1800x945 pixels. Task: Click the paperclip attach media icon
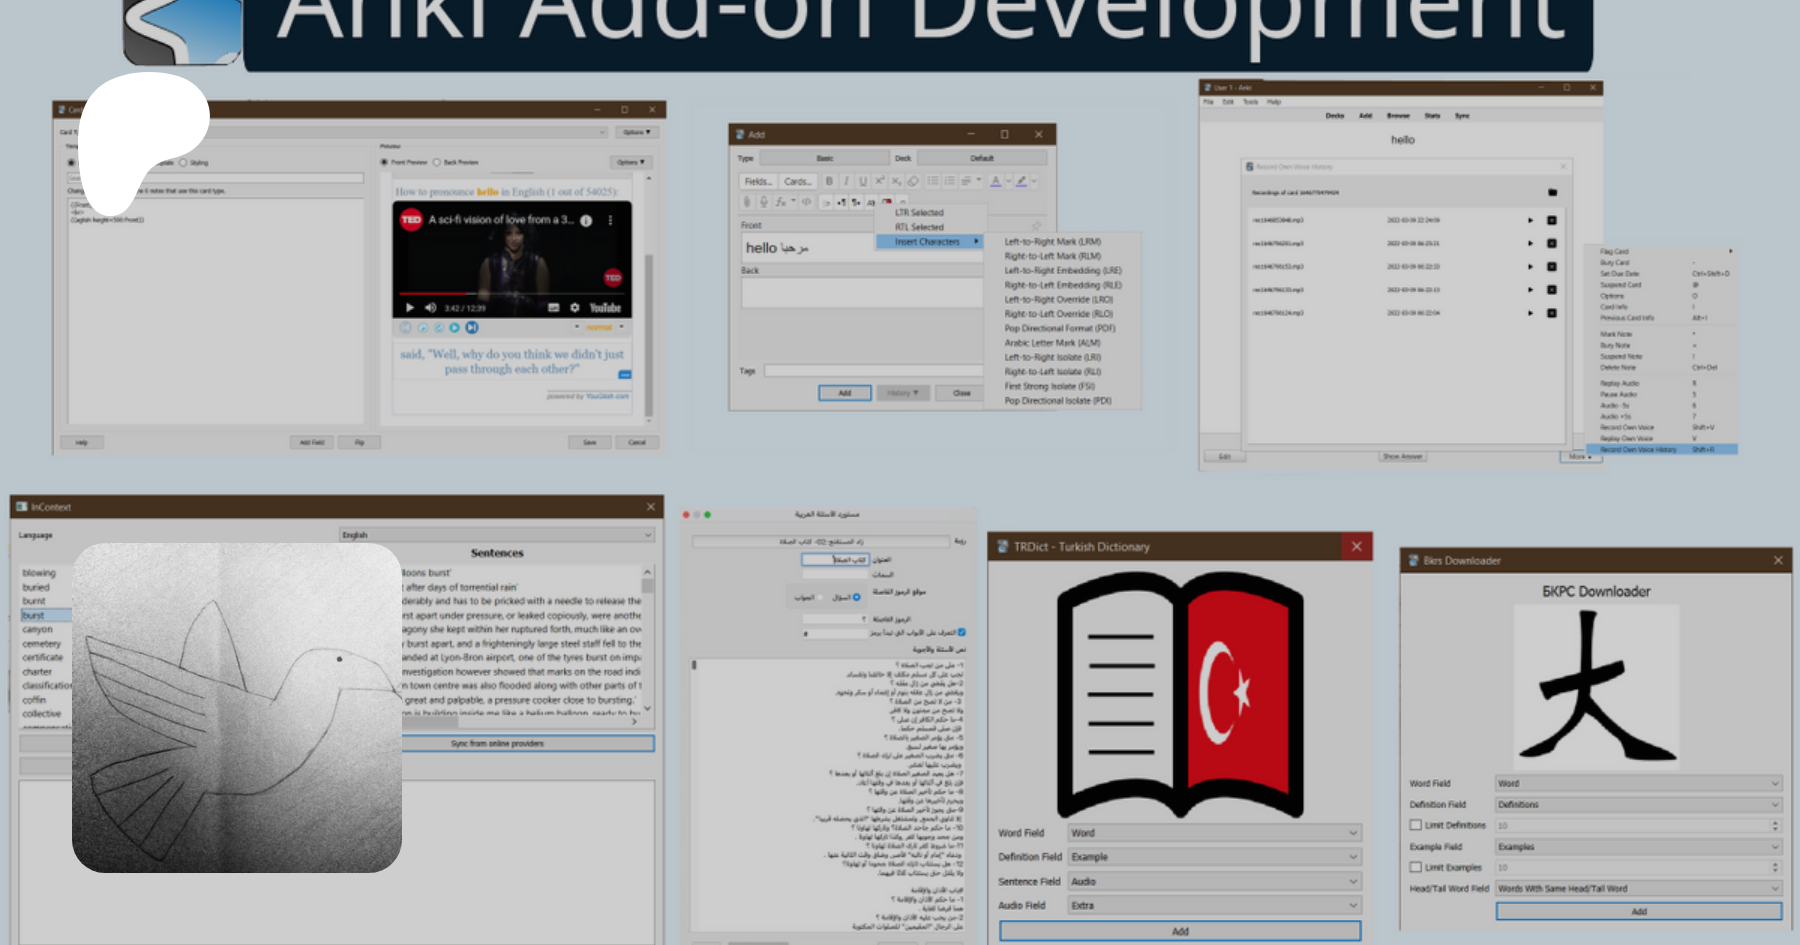click(x=746, y=202)
